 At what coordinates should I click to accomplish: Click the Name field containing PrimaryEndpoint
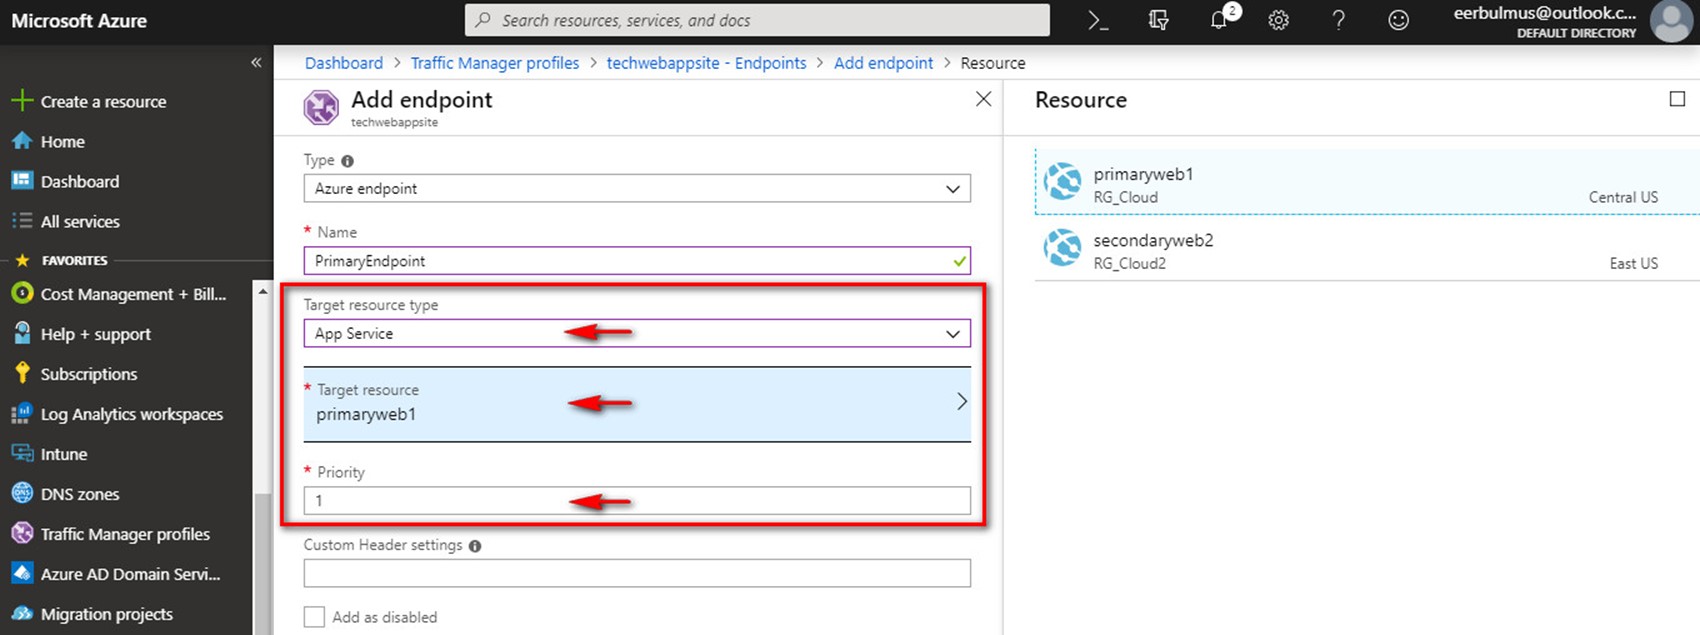pos(637,261)
